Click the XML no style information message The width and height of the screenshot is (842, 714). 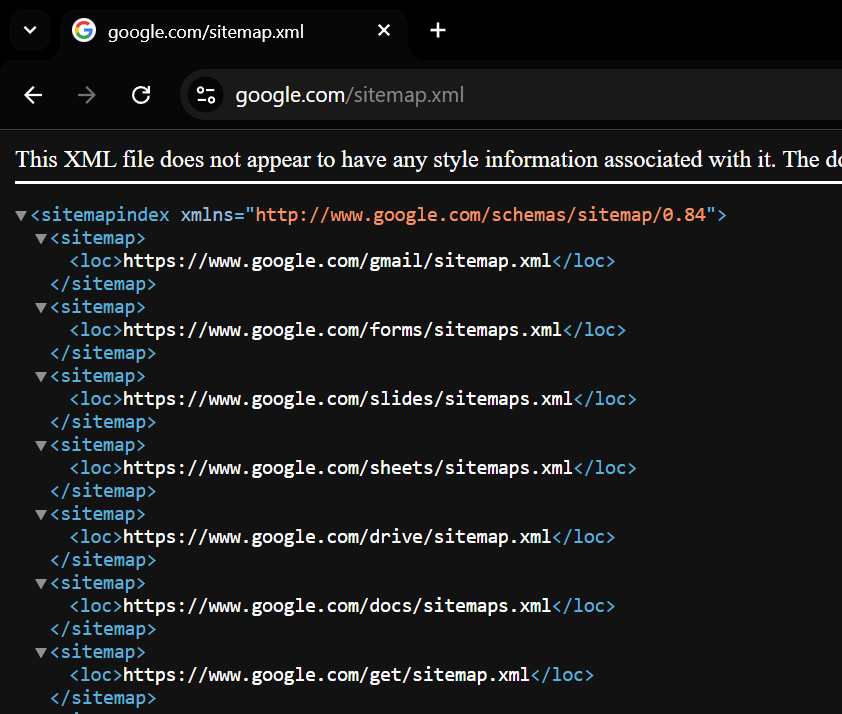429,159
